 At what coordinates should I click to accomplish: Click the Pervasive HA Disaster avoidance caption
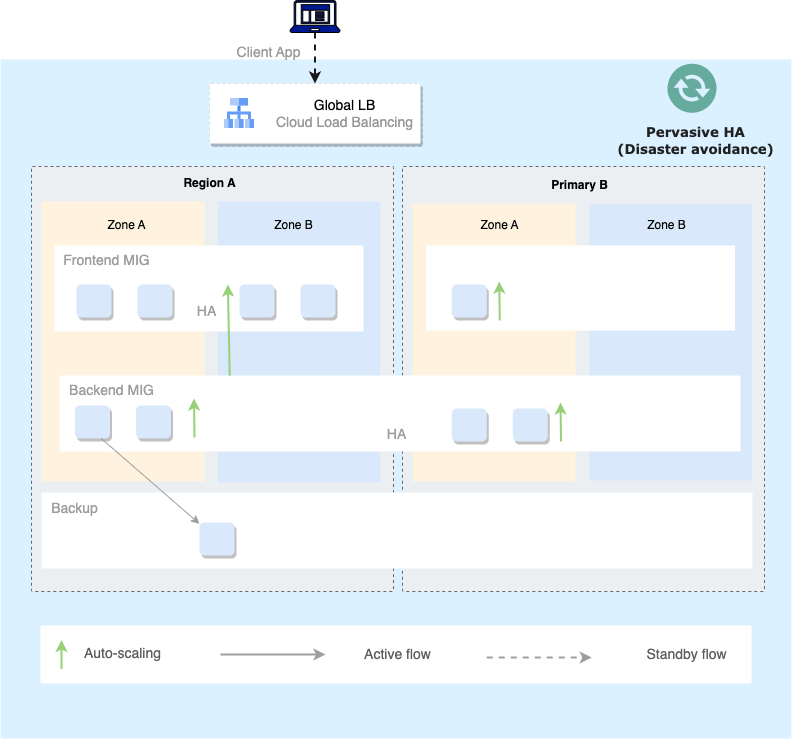pyautogui.click(x=695, y=141)
